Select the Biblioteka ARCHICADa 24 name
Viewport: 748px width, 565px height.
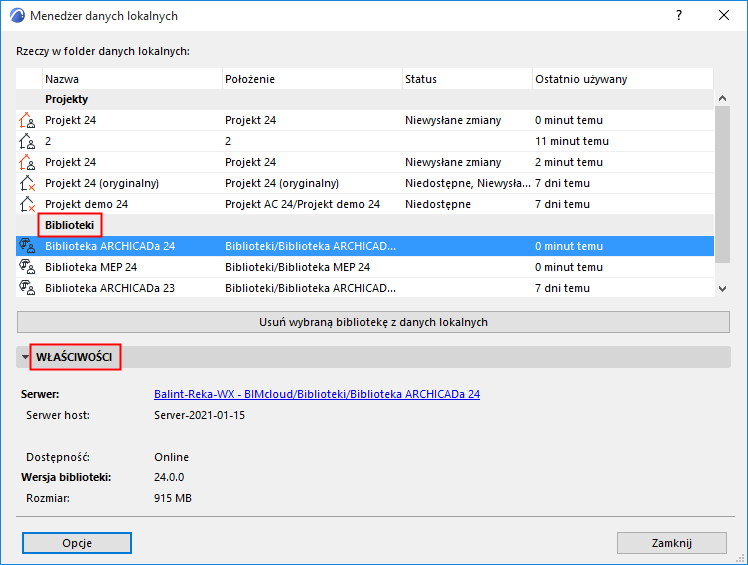[110, 246]
